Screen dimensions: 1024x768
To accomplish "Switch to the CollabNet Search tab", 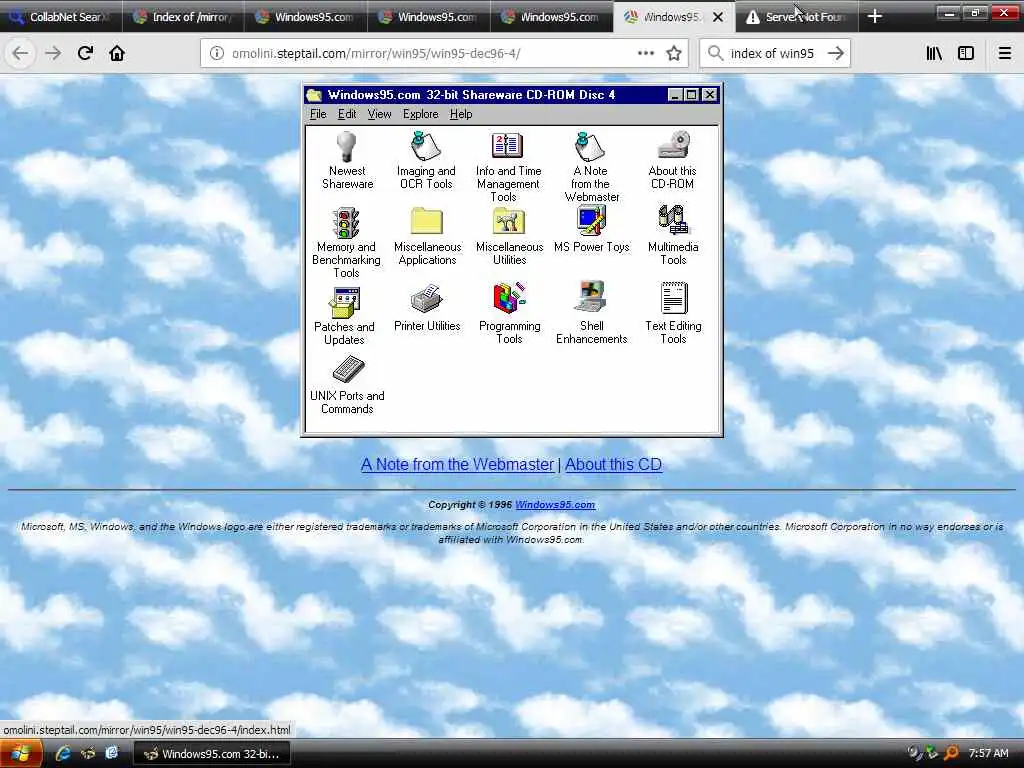I will click(61, 17).
